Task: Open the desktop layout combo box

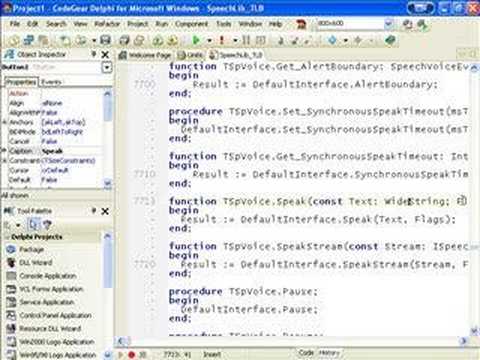Action: 388,24
